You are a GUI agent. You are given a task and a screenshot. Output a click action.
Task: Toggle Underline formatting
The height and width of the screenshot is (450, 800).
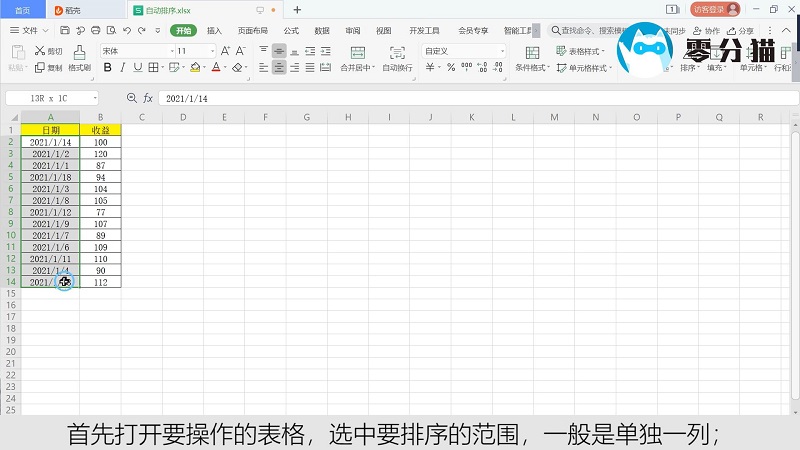[x=139, y=68]
